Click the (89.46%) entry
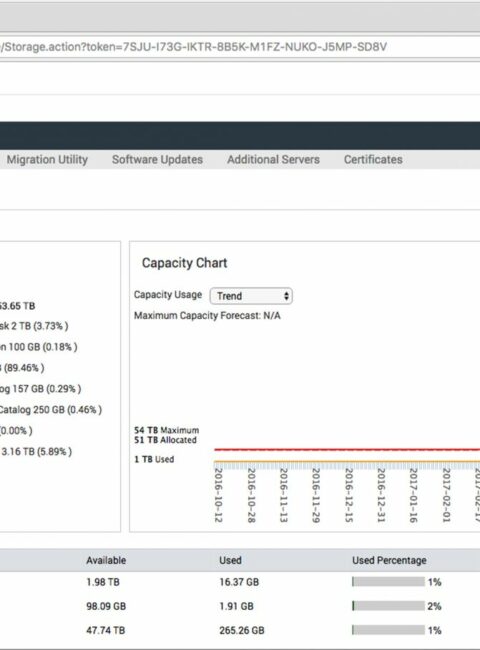Viewport: 480px width, 650px height. (22, 368)
